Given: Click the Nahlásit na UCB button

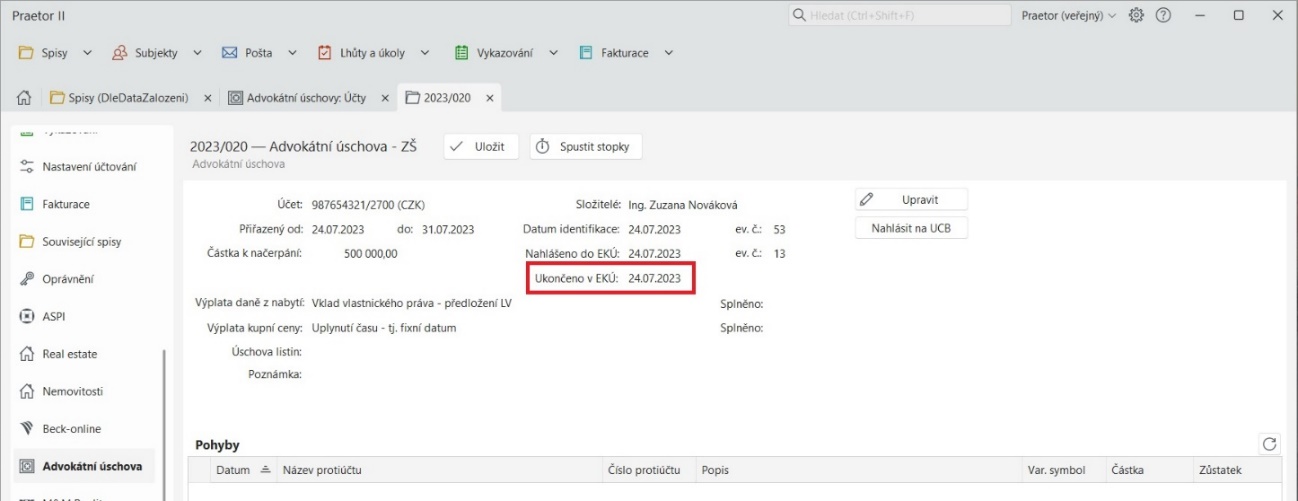Looking at the screenshot, I should (911, 228).
